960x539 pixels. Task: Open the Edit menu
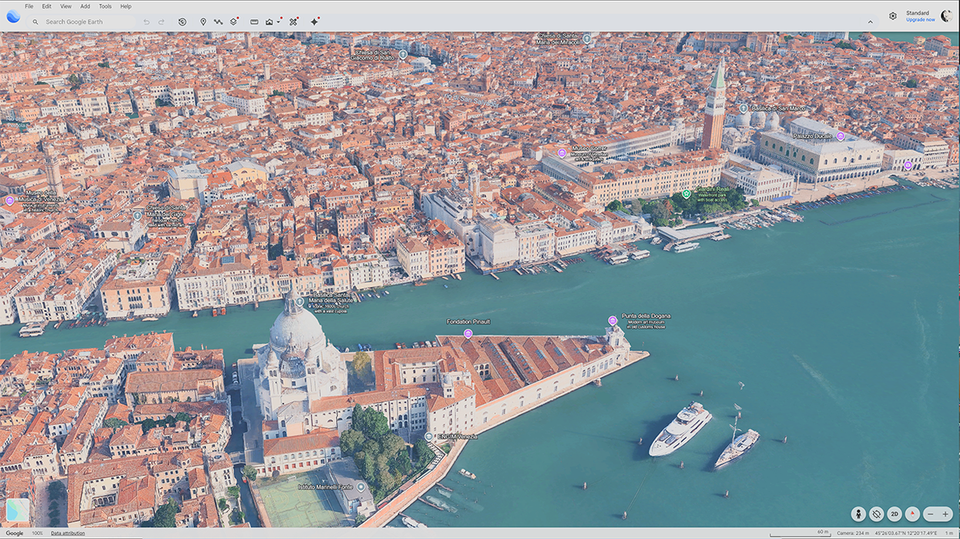pos(47,6)
